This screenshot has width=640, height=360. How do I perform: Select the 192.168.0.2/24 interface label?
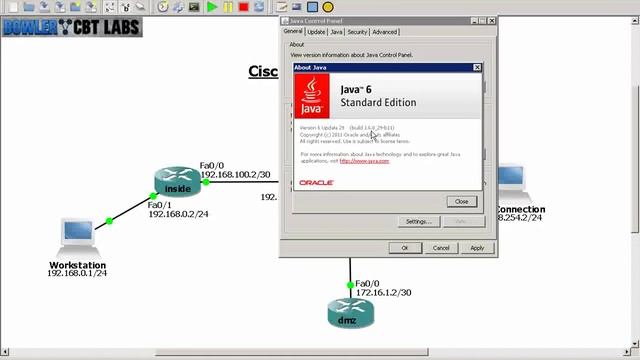[178, 214]
